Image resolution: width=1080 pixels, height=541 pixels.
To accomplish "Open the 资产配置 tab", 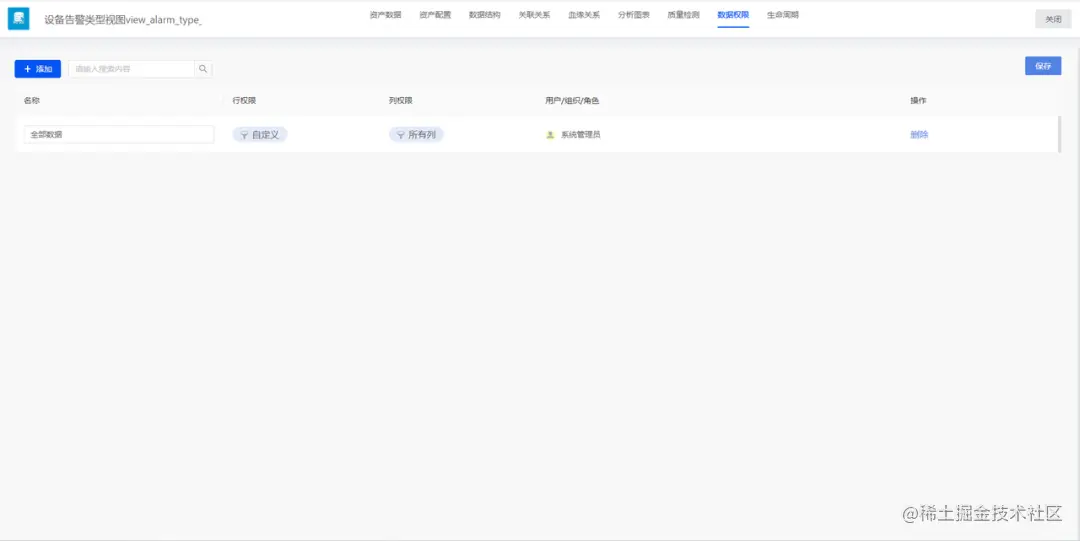I will [x=435, y=14].
